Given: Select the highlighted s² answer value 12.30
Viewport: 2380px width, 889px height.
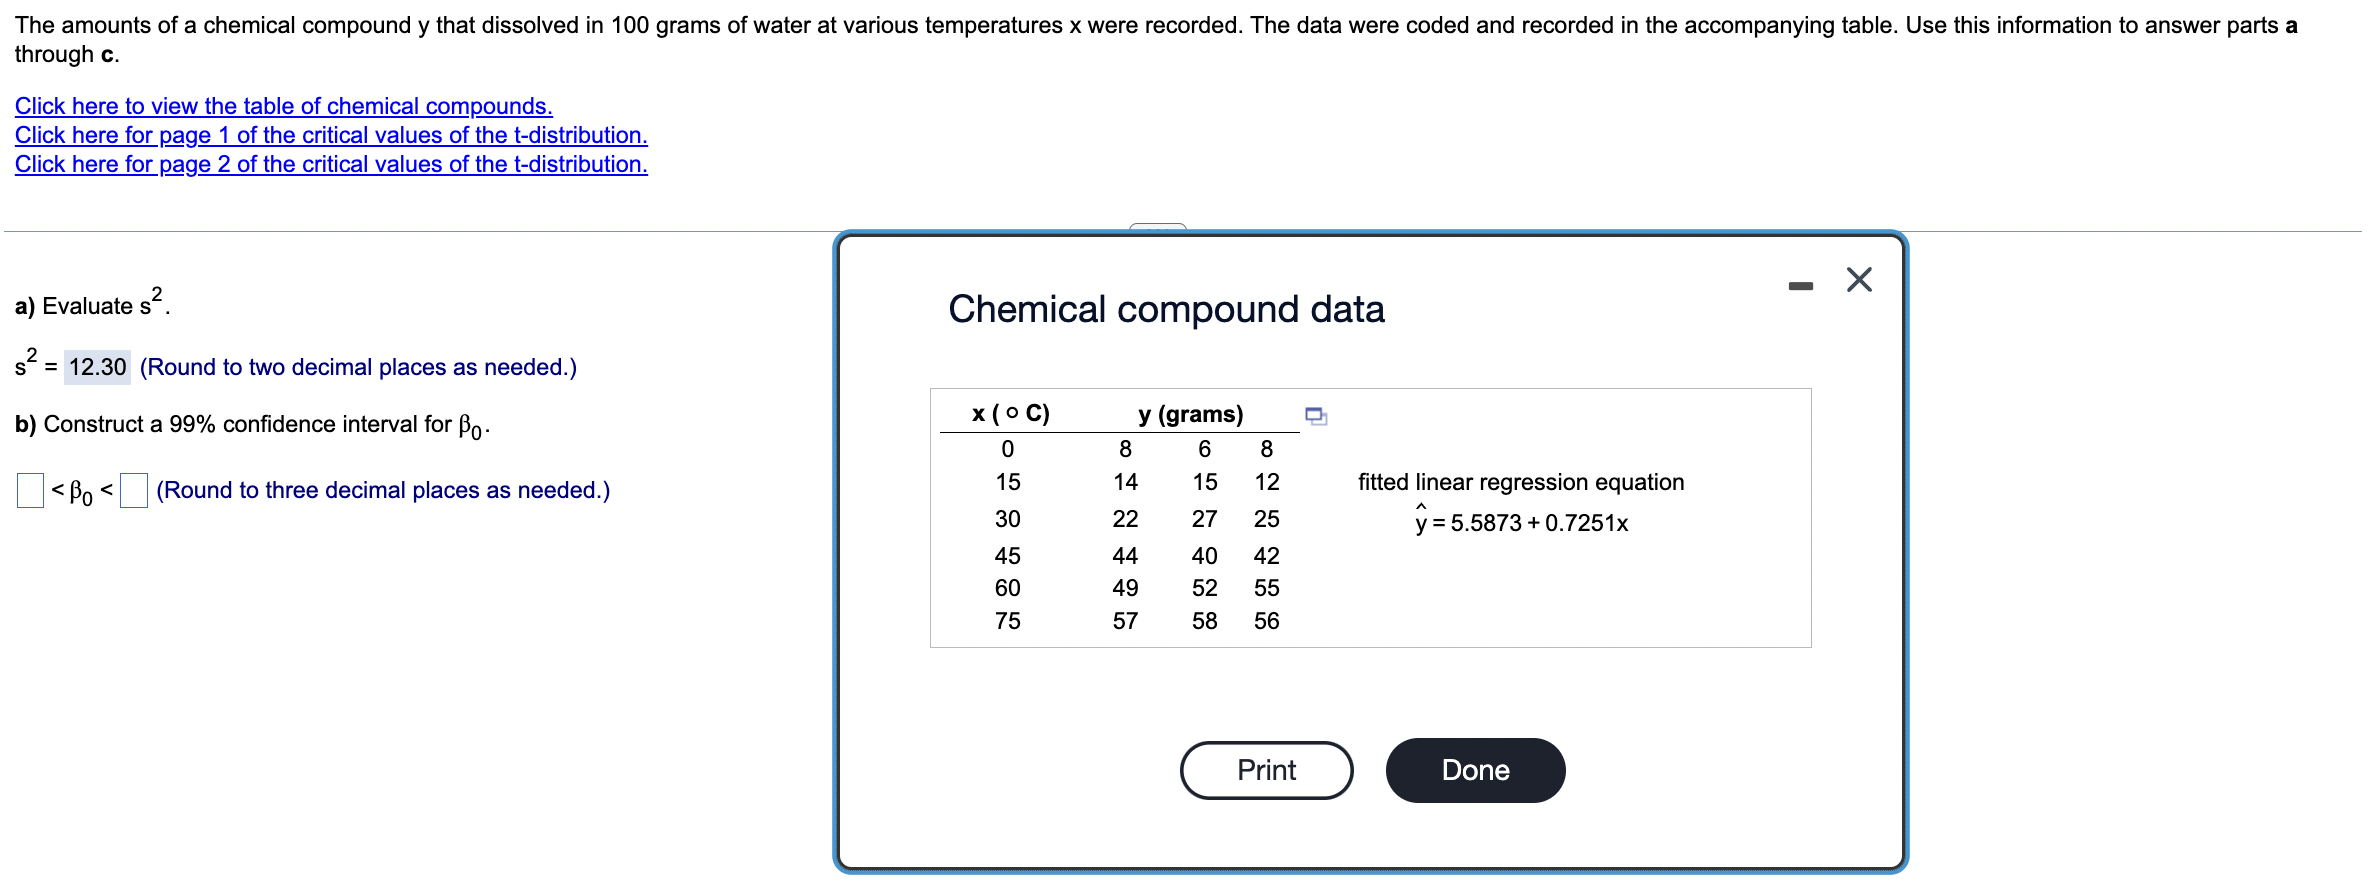Looking at the screenshot, I should [98, 366].
